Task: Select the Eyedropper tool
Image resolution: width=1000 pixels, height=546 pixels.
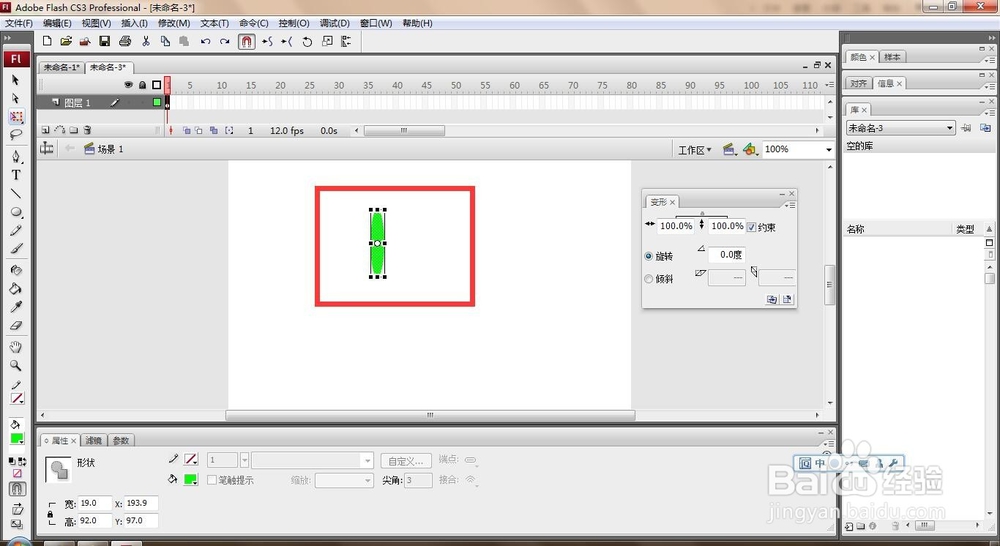Action: tap(16, 307)
